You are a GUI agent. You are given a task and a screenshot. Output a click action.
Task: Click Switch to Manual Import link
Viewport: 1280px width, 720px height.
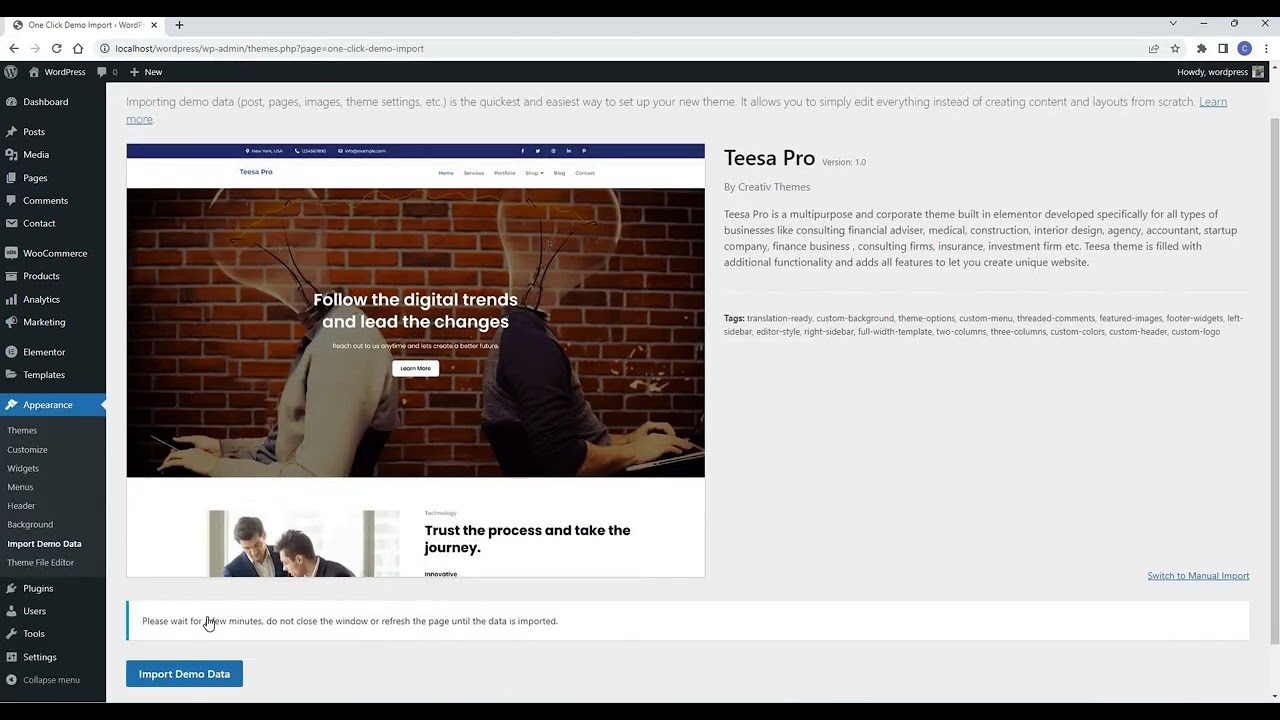click(1198, 576)
